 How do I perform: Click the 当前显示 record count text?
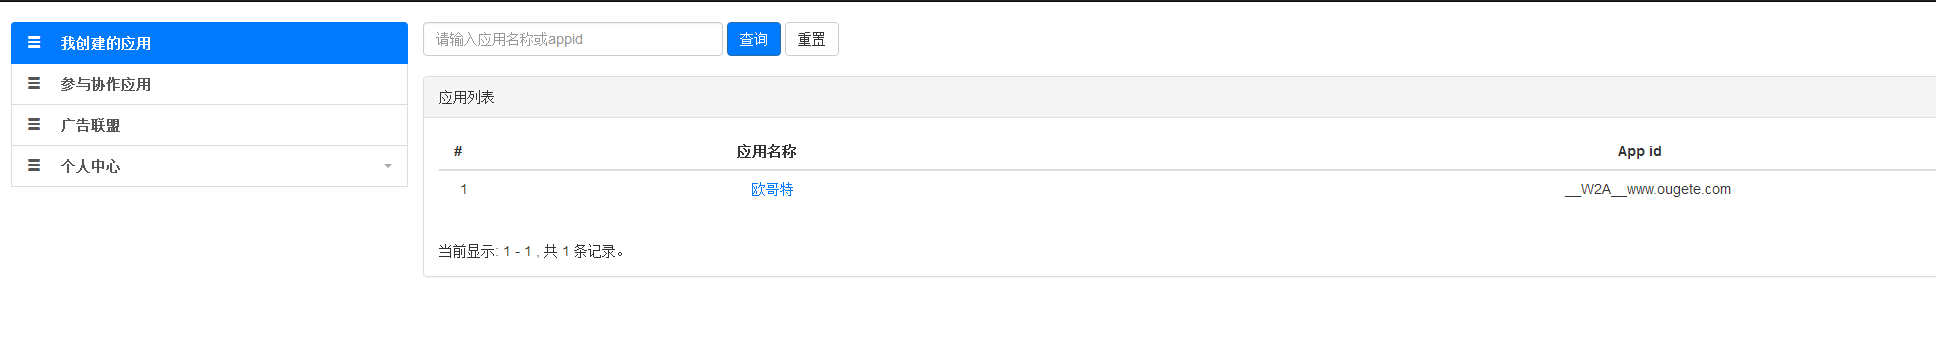pos(531,251)
